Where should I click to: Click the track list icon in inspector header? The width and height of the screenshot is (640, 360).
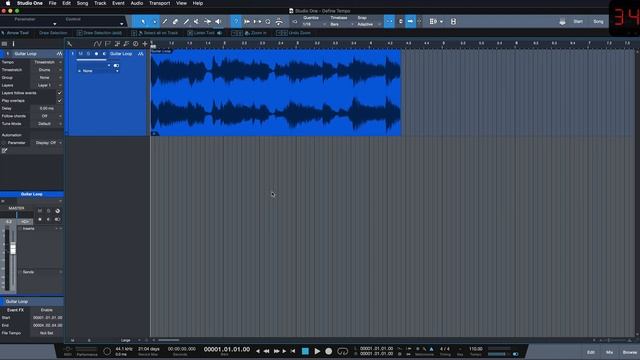tap(4, 44)
